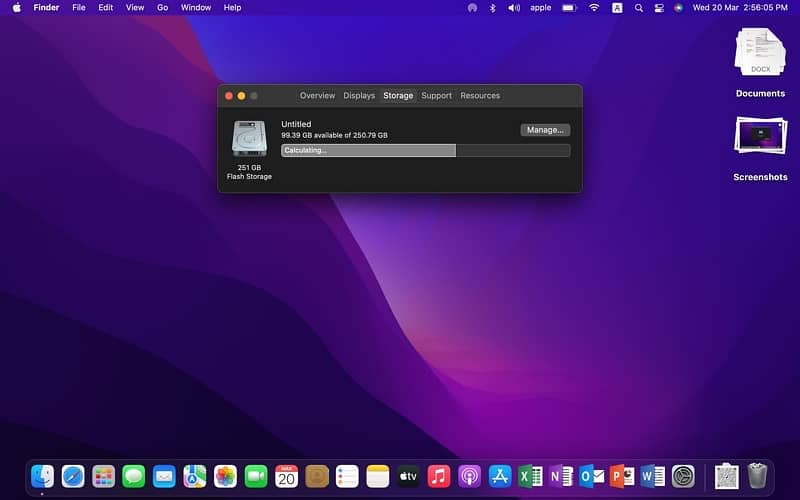The height and width of the screenshot is (500, 800).
Task: Open Trash in the dock
Action: pyautogui.click(x=757, y=475)
